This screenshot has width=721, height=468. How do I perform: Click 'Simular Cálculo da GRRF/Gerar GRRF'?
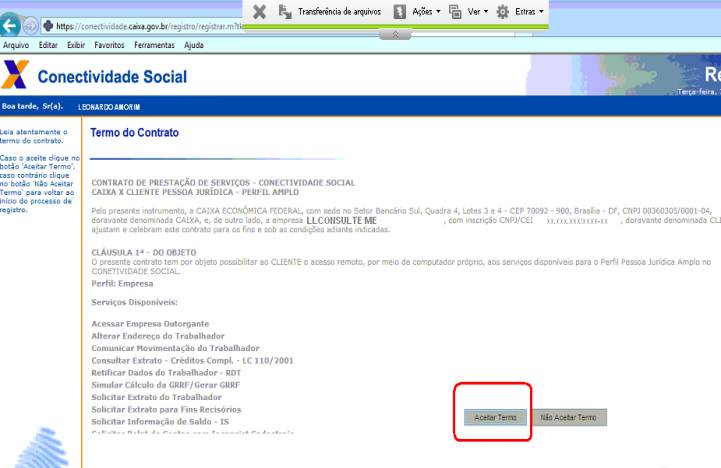166,385
